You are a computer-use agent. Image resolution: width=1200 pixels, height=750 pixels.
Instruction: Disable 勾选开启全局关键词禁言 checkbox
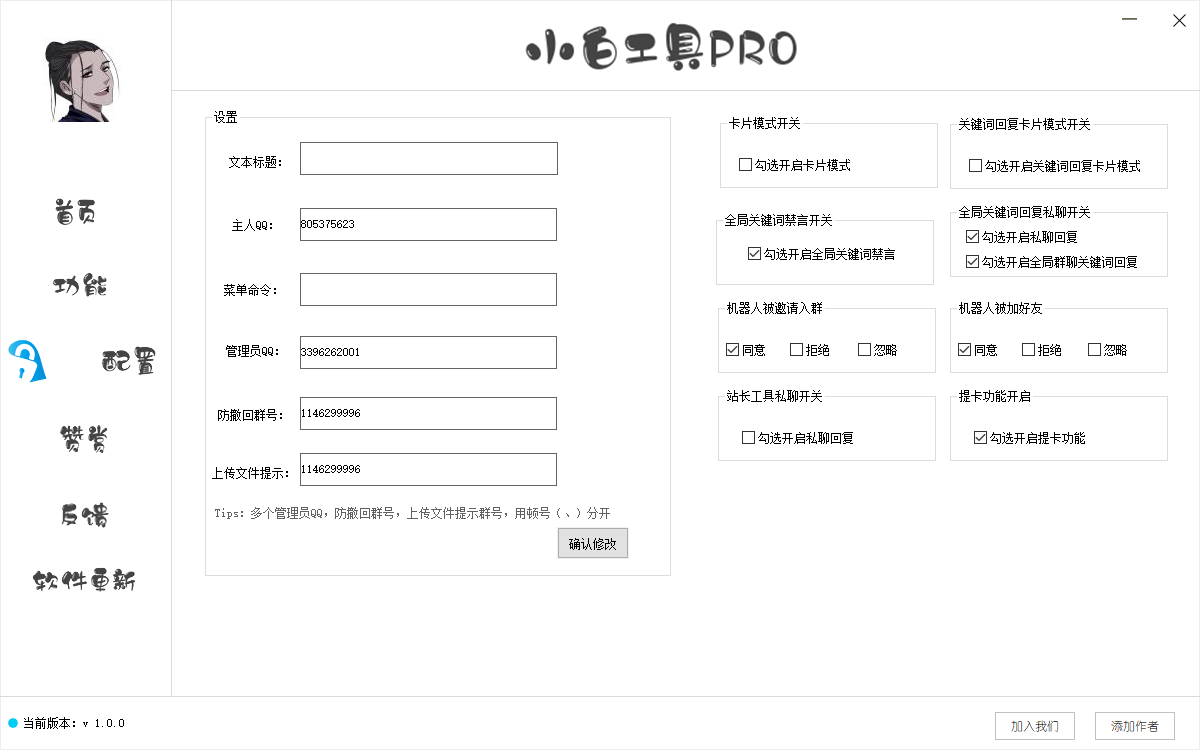point(754,254)
